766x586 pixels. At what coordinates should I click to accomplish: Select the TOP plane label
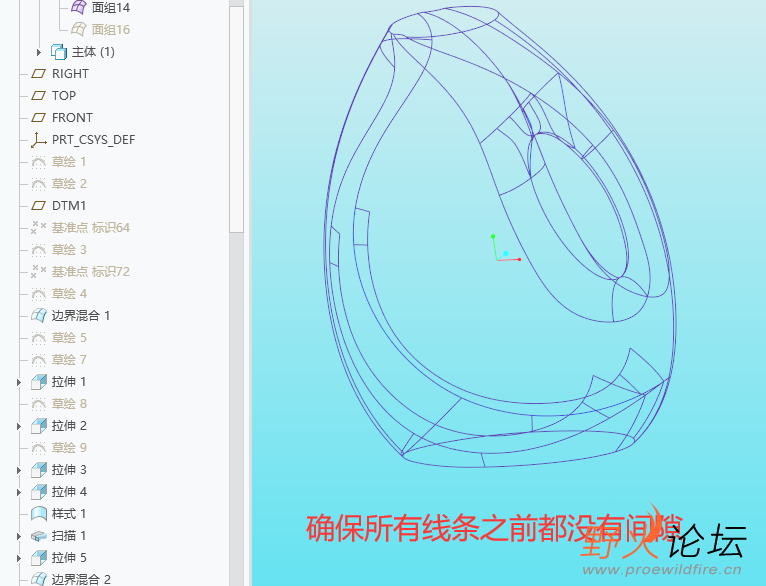(x=64, y=96)
